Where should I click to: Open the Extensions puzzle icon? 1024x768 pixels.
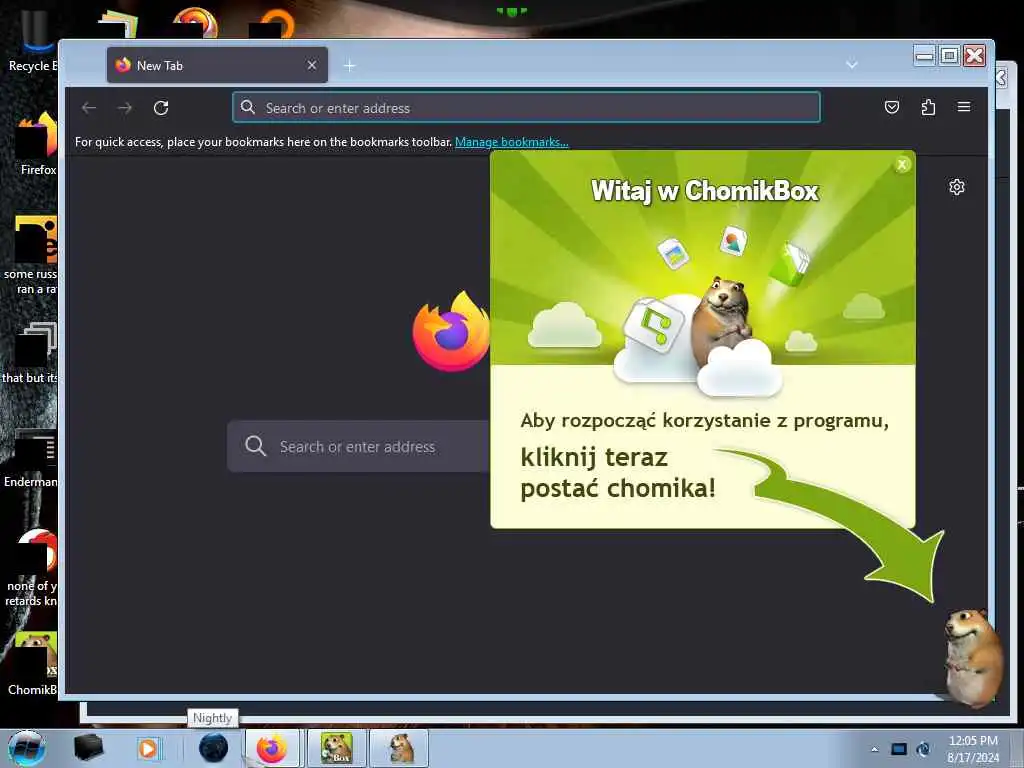928,107
